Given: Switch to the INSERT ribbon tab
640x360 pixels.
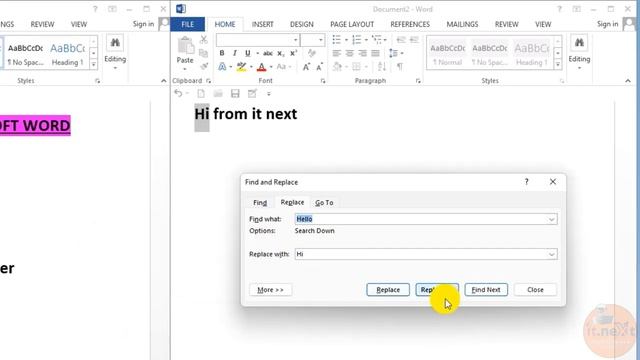Looking at the screenshot, I should pyautogui.click(x=262, y=24).
